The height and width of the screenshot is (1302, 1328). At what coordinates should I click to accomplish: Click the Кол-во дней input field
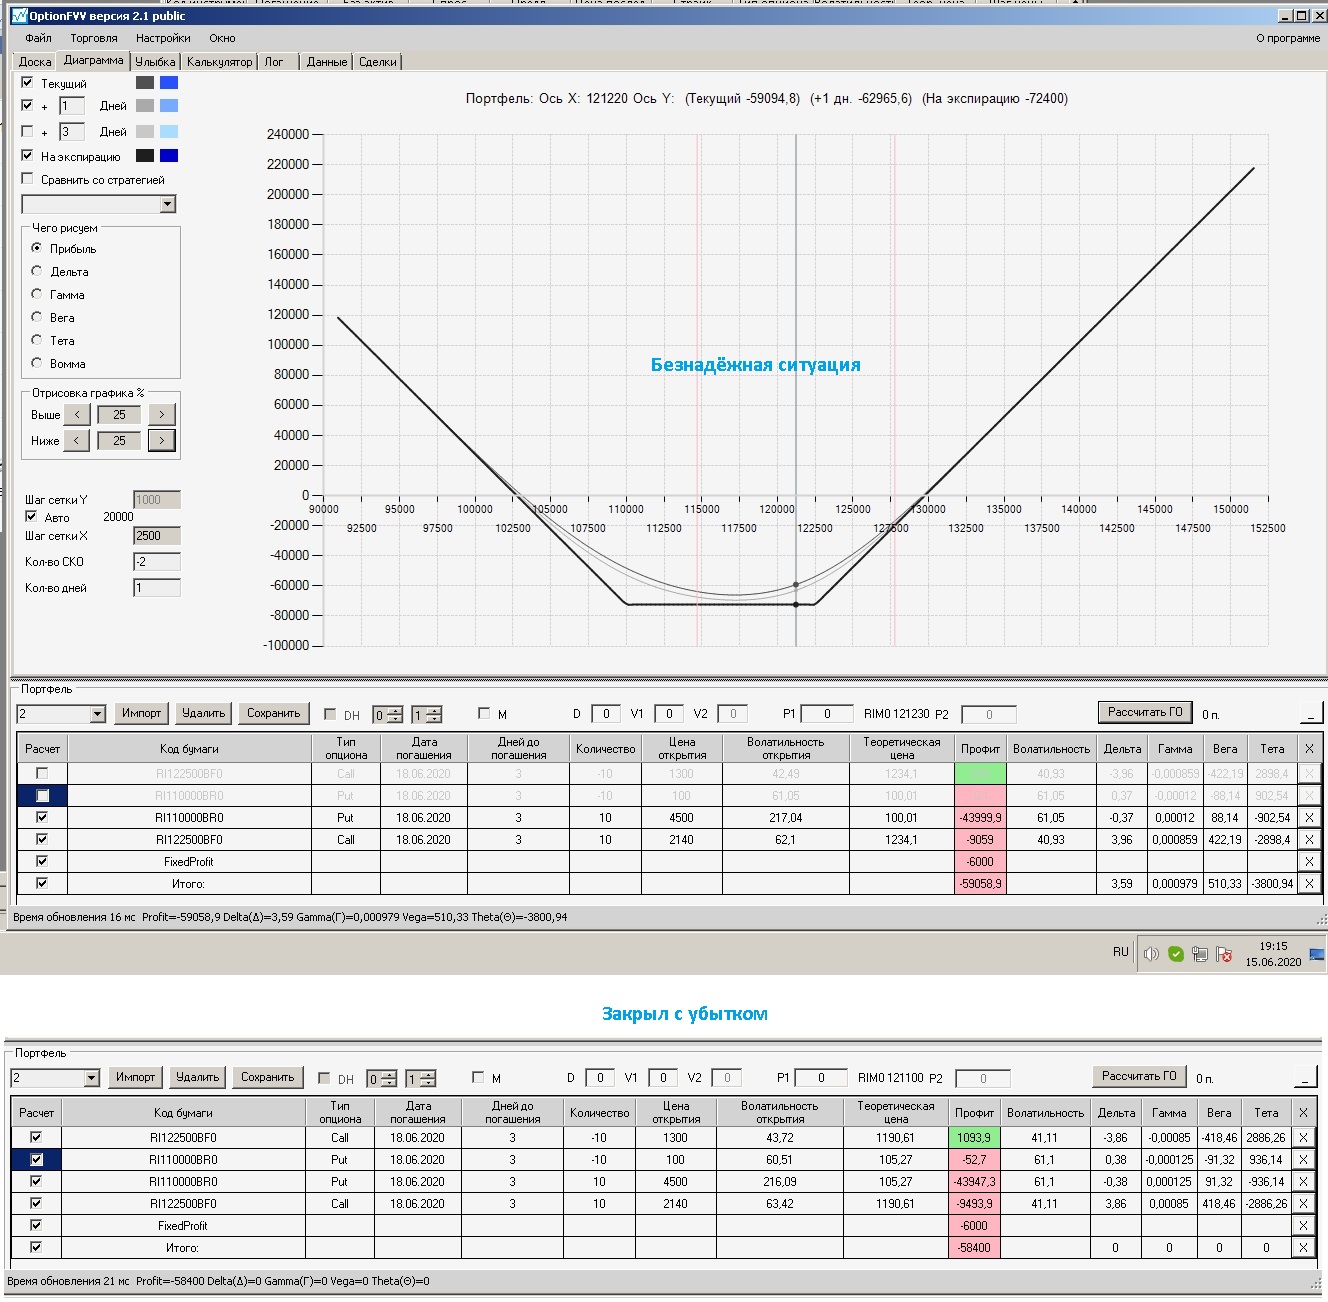[157, 588]
